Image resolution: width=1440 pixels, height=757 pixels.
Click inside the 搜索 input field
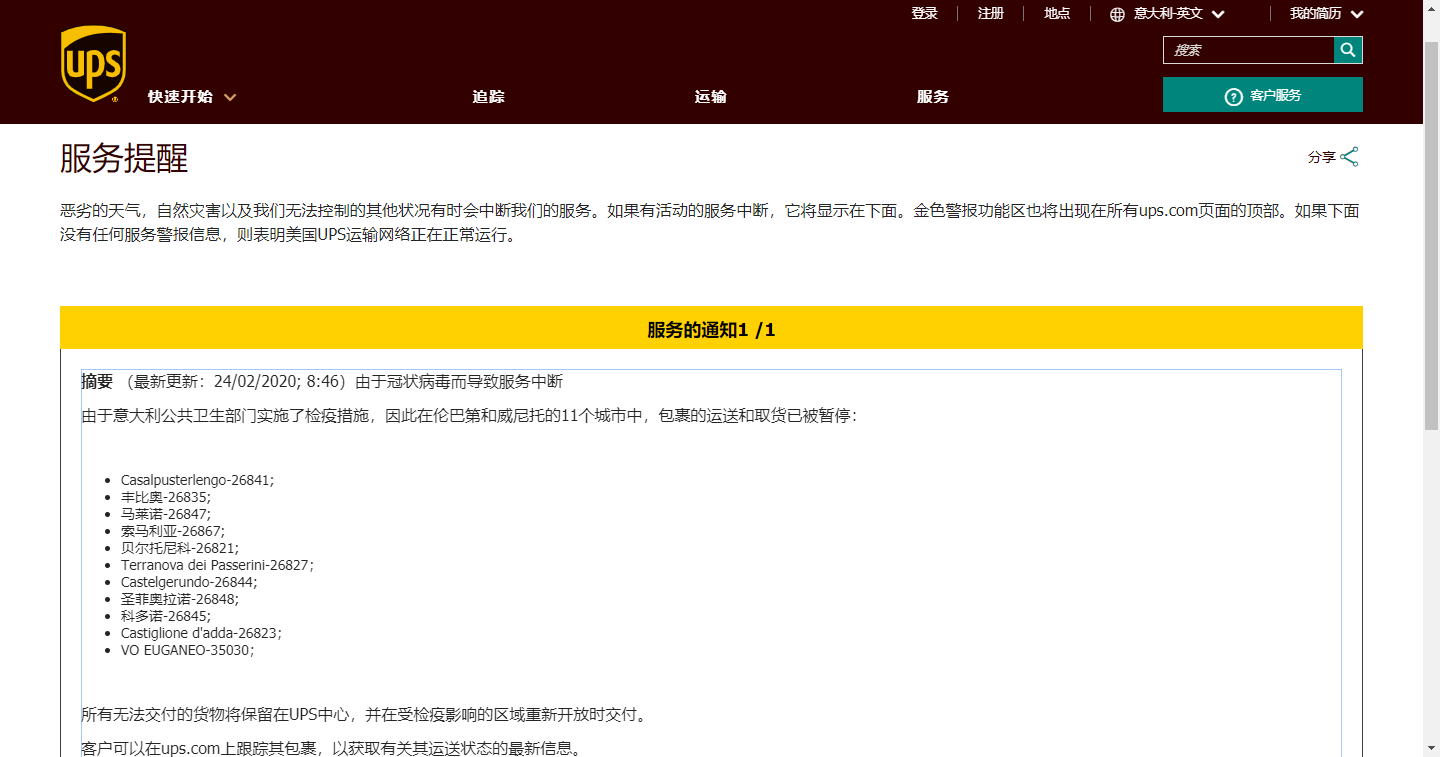tap(1248, 49)
